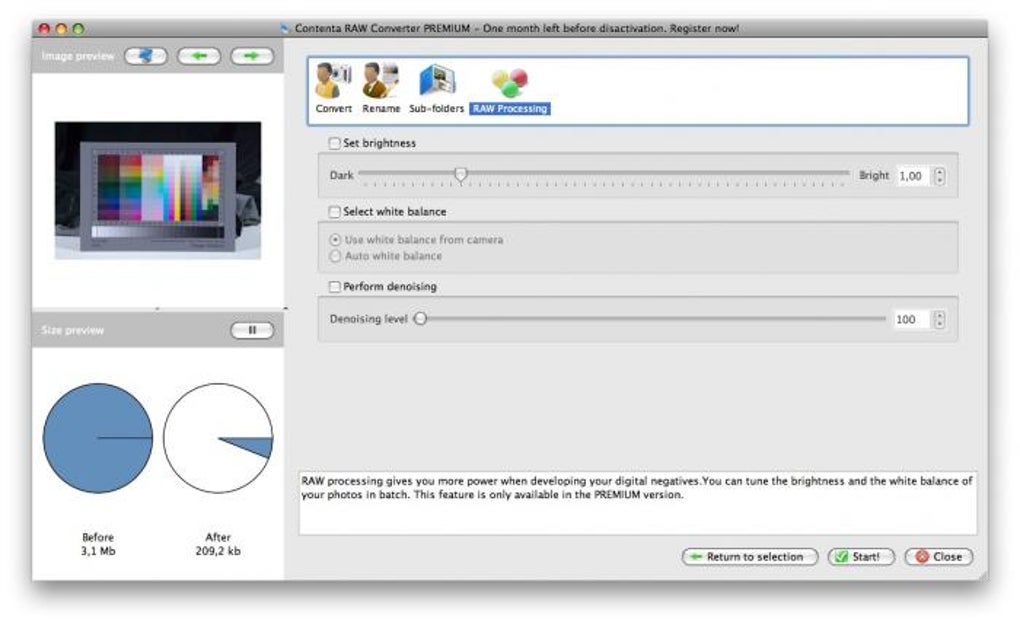Screen dimensions: 1020x625
Task: Click the denoising level slider handle
Action: 420,319
